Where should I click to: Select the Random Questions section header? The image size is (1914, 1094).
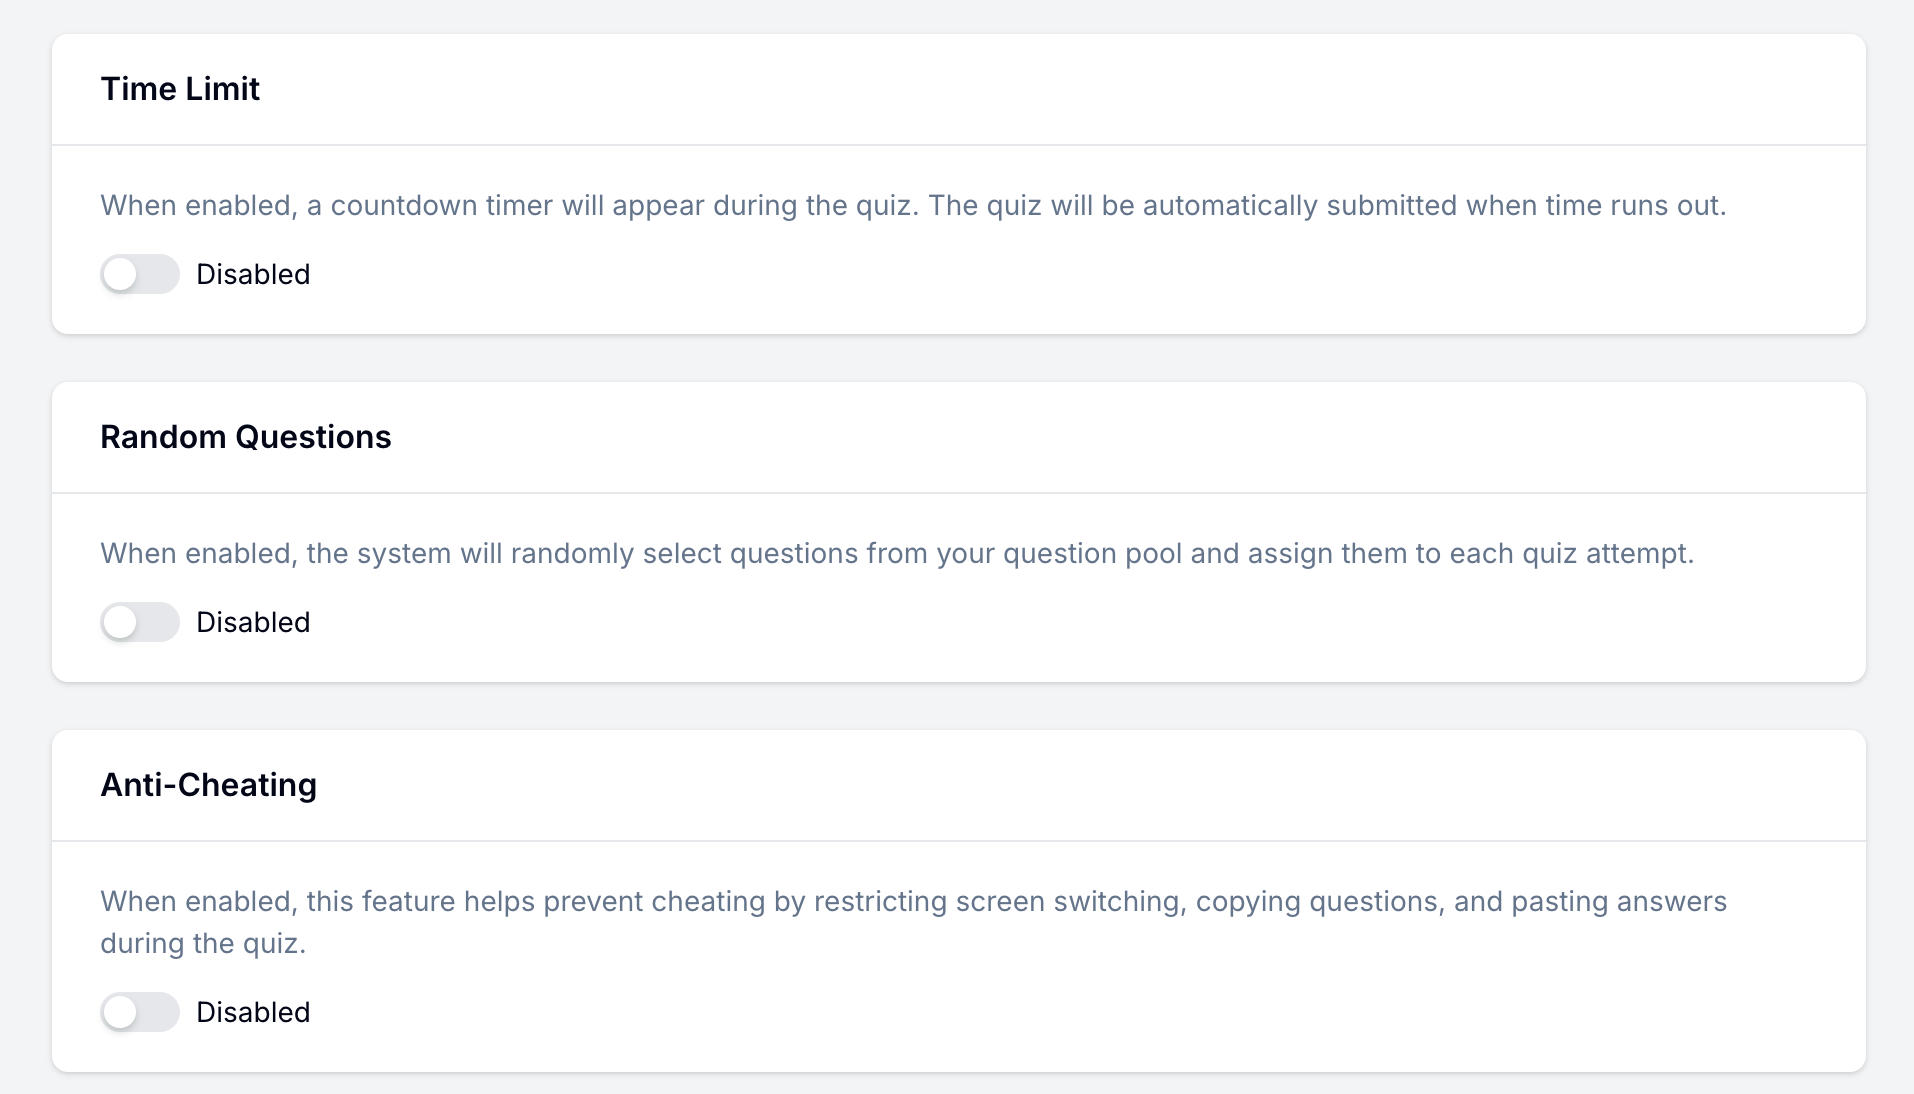point(246,437)
